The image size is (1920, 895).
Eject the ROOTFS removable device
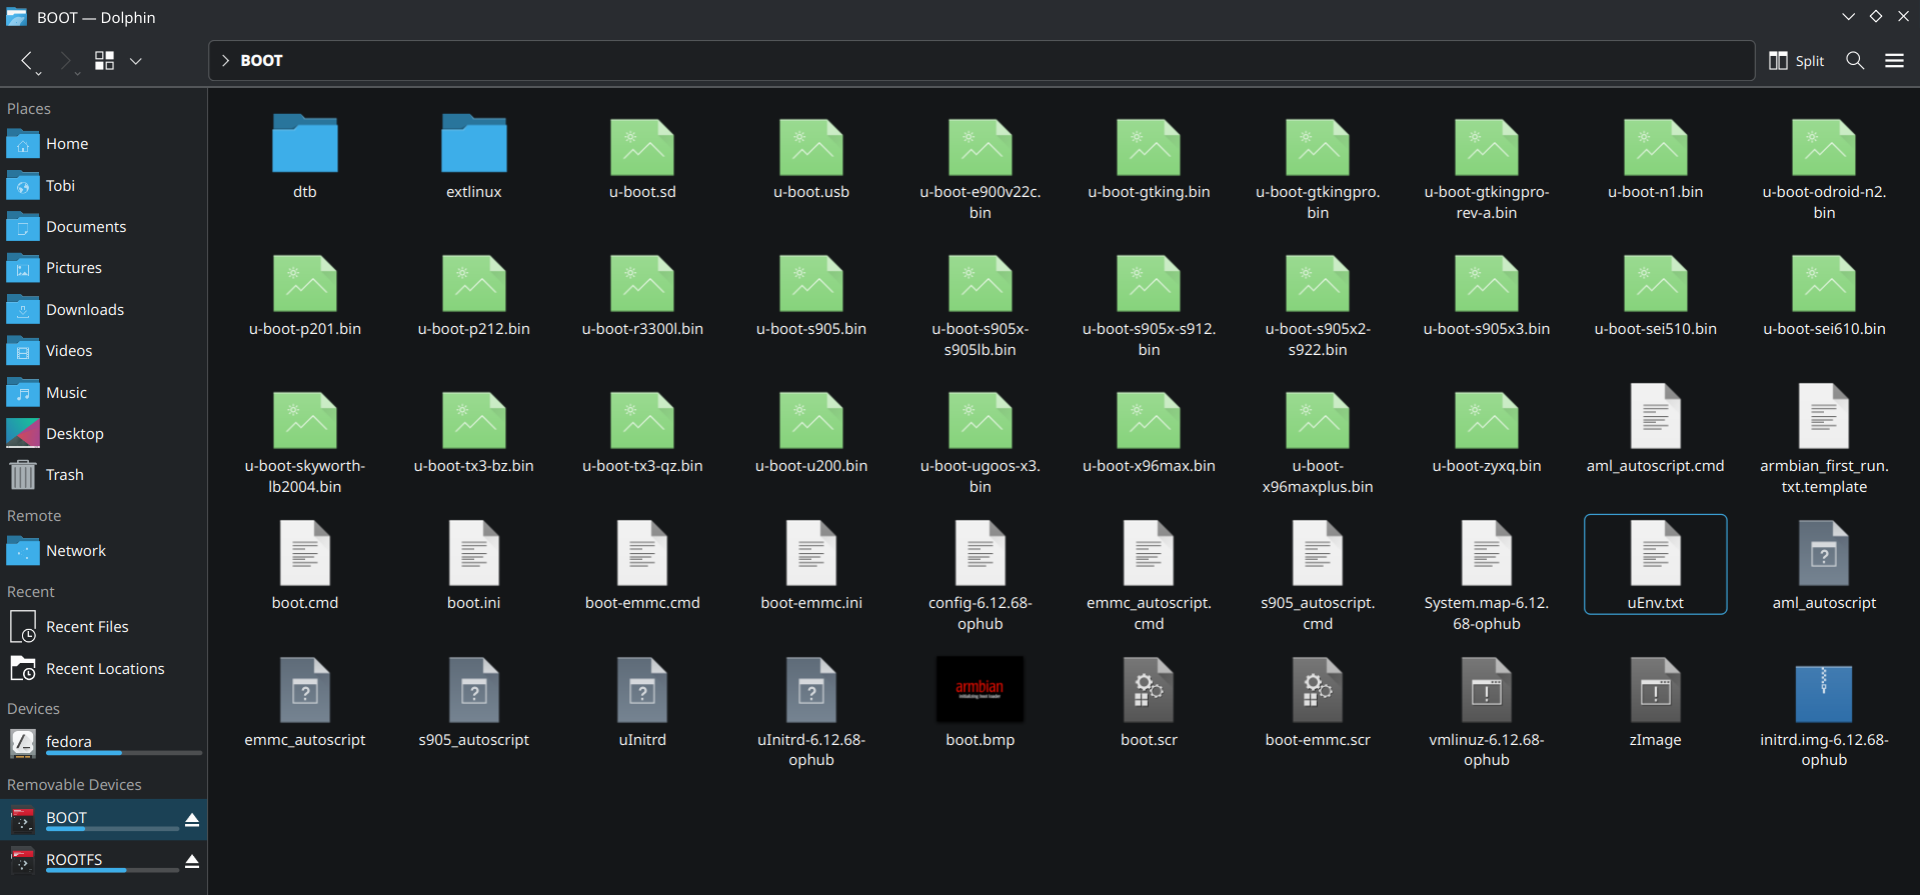tap(192, 861)
